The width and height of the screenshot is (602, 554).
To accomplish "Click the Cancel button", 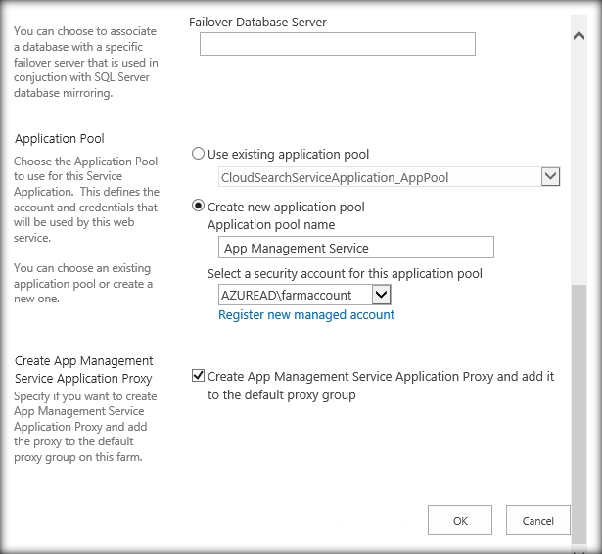I will click(538, 520).
